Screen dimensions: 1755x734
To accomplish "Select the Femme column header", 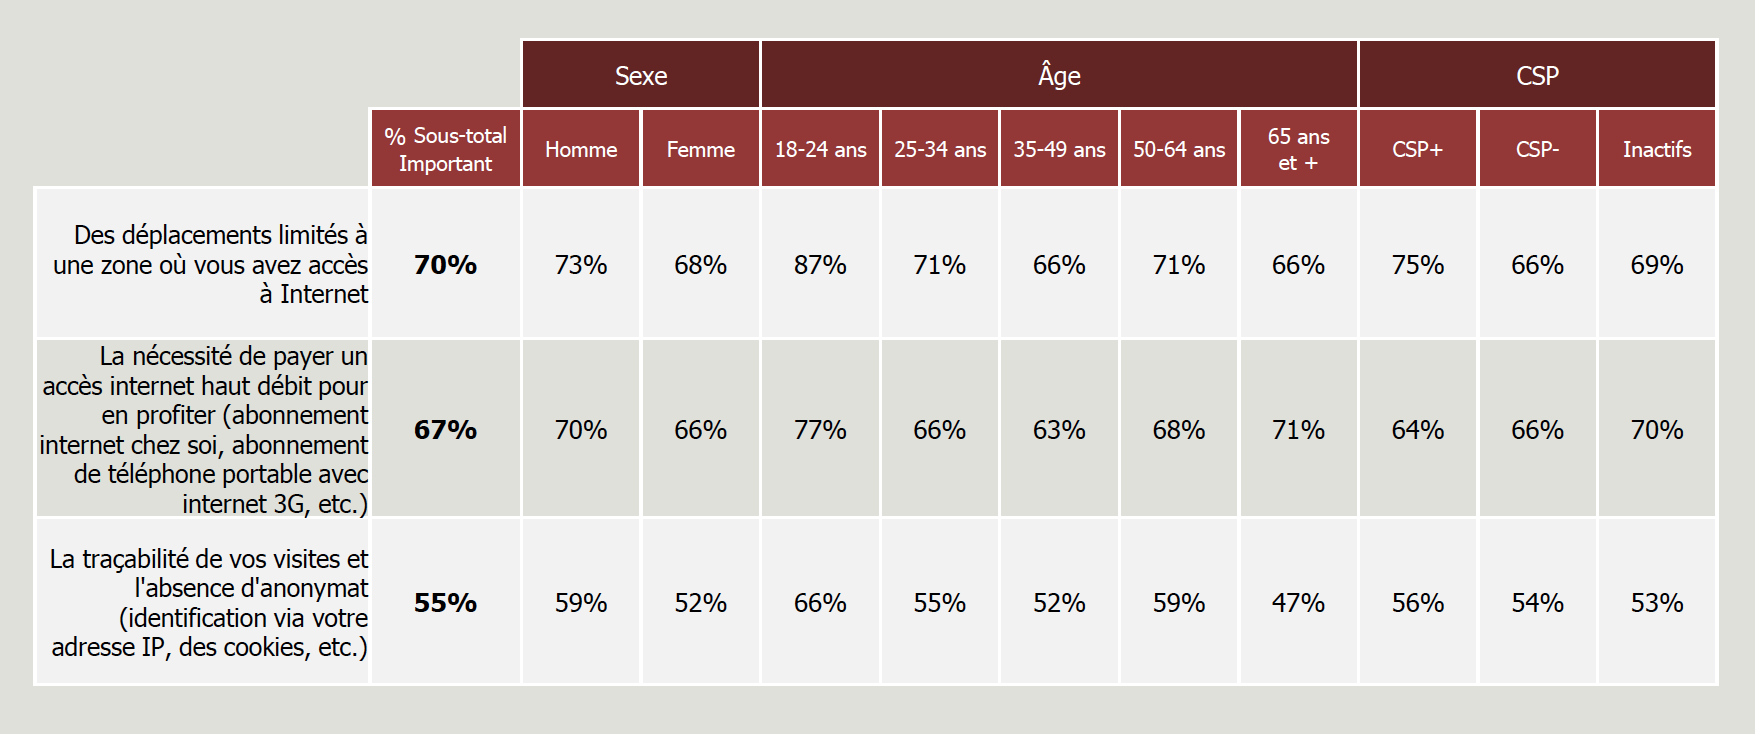I will click(x=700, y=149).
